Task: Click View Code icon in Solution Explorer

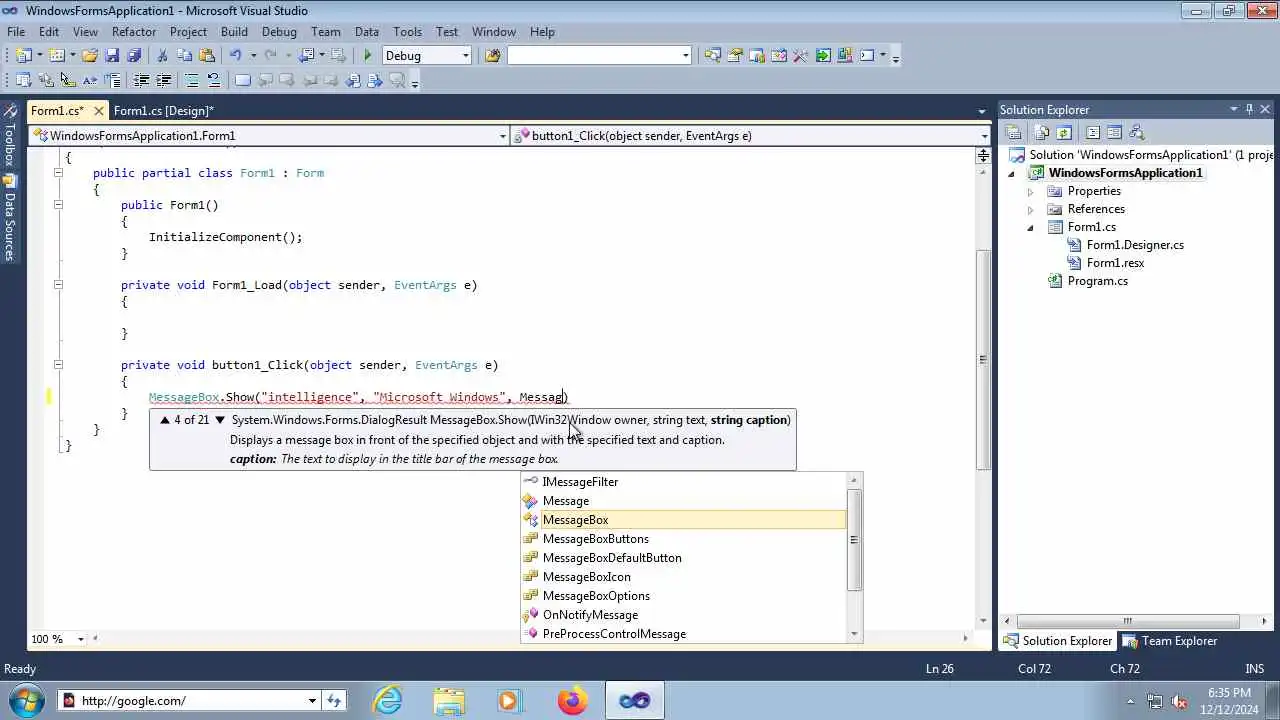Action: tap(1092, 132)
